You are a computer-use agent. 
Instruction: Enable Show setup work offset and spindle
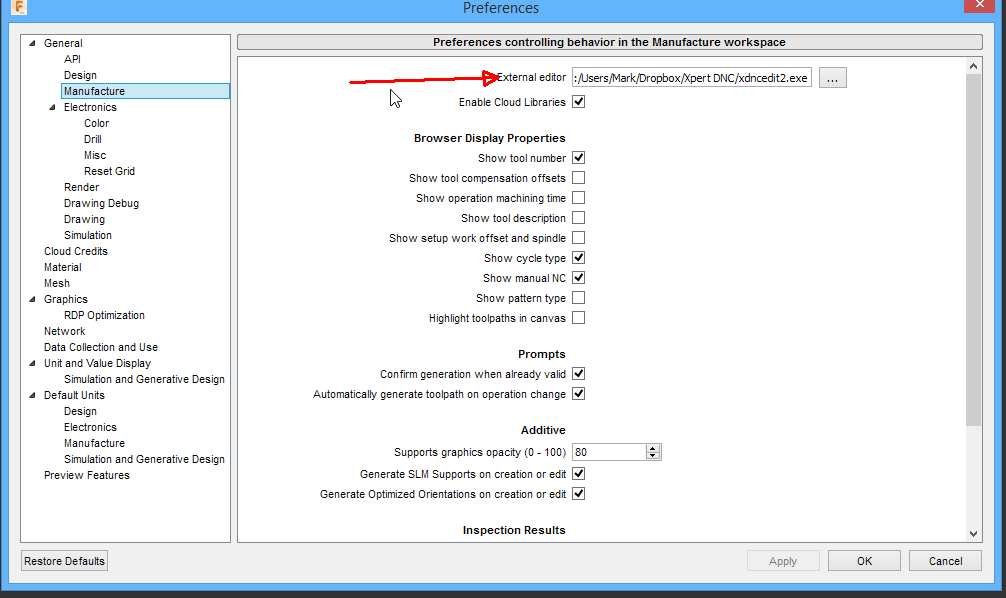click(579, 238)
